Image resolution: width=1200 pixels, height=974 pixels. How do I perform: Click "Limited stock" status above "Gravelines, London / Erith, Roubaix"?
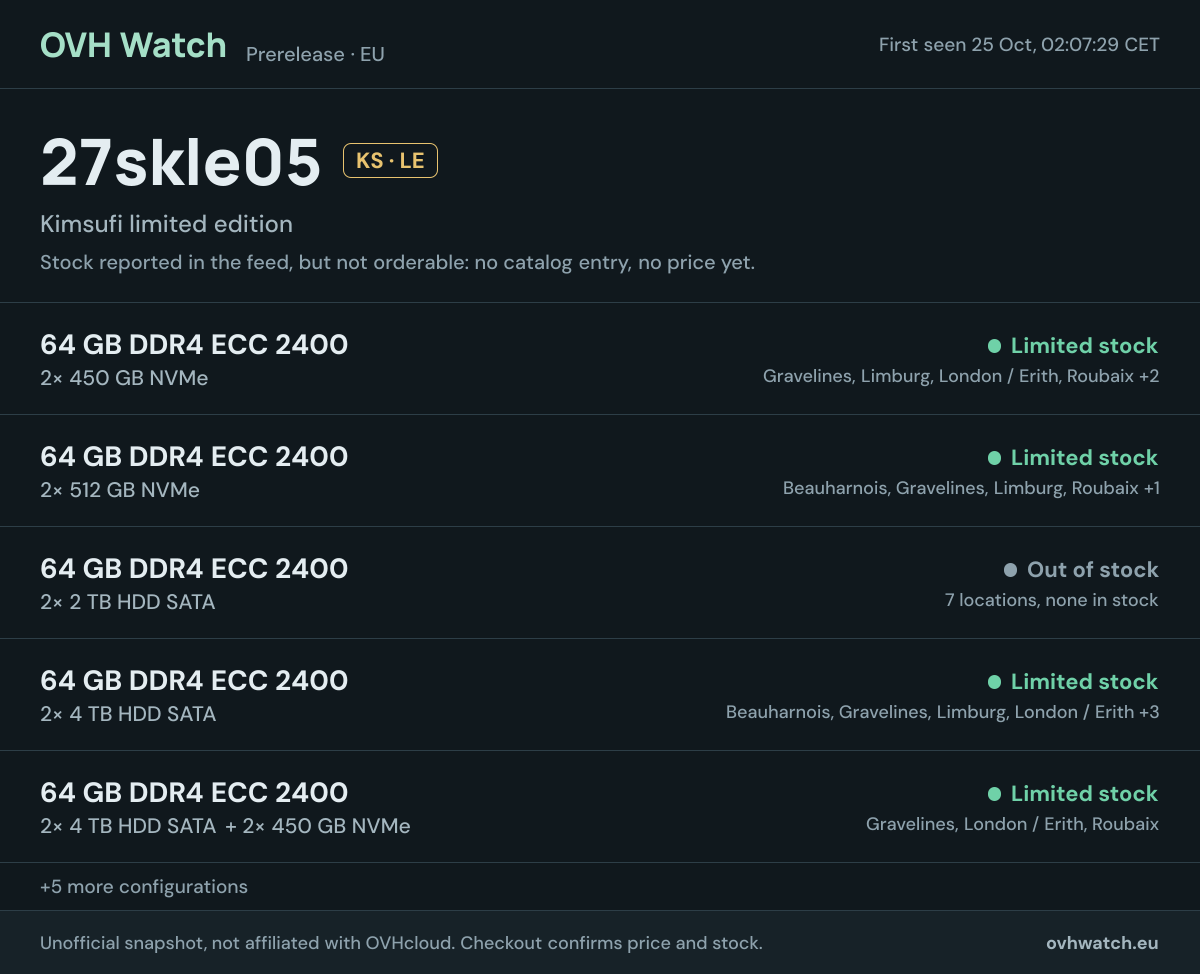coord(1073,794)
